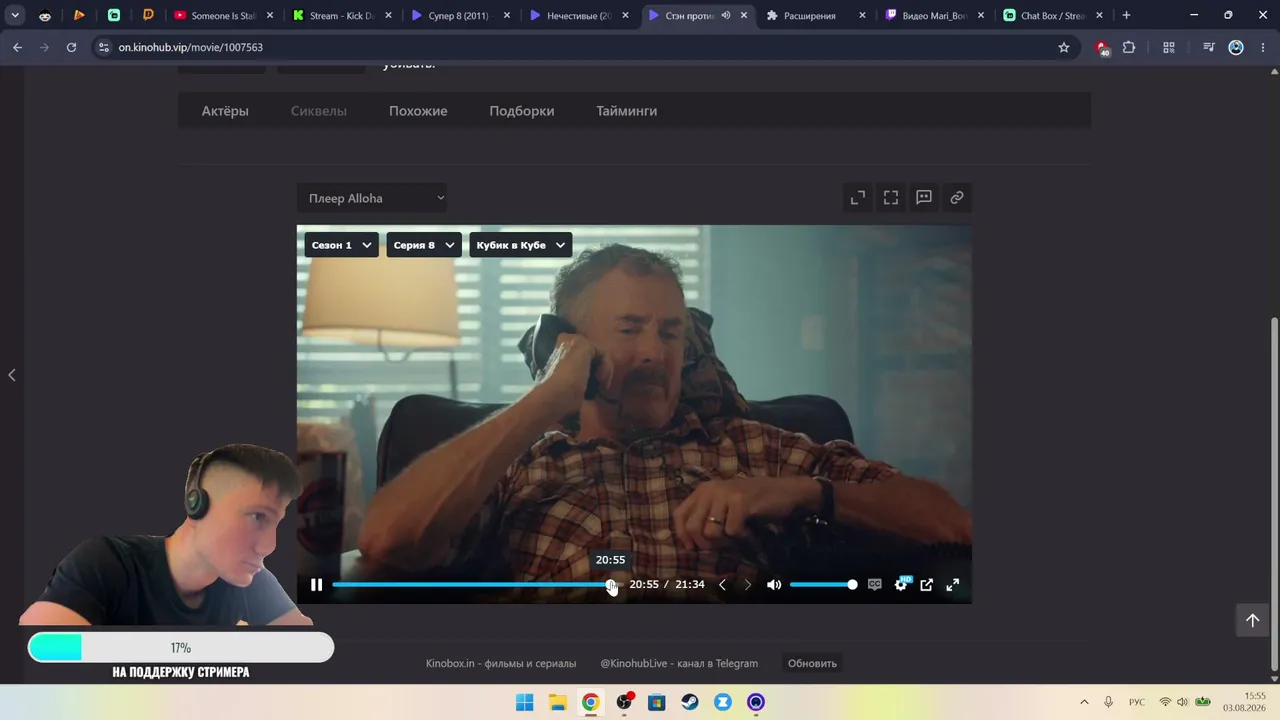The width and height of the screenshot is (1280, 720).
Task: Open the Сезон 1 season dropdown
Action: point(341,245)
